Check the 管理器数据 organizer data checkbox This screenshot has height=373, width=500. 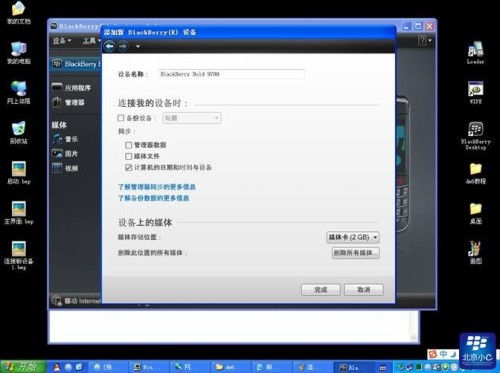point(129,145)
